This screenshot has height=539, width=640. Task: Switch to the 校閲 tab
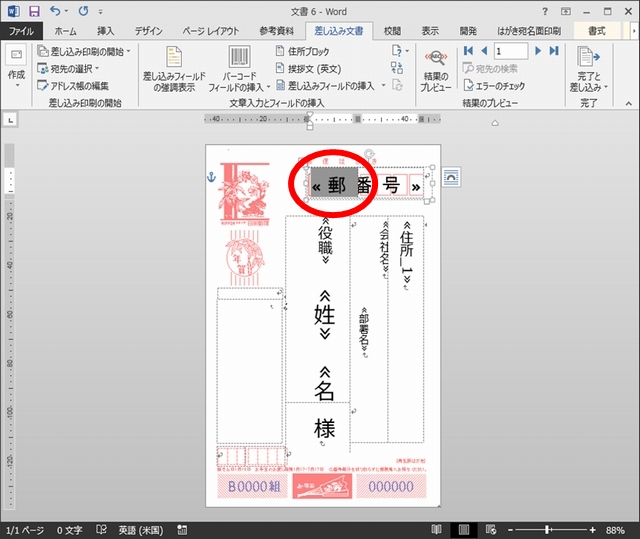[392, 31]
